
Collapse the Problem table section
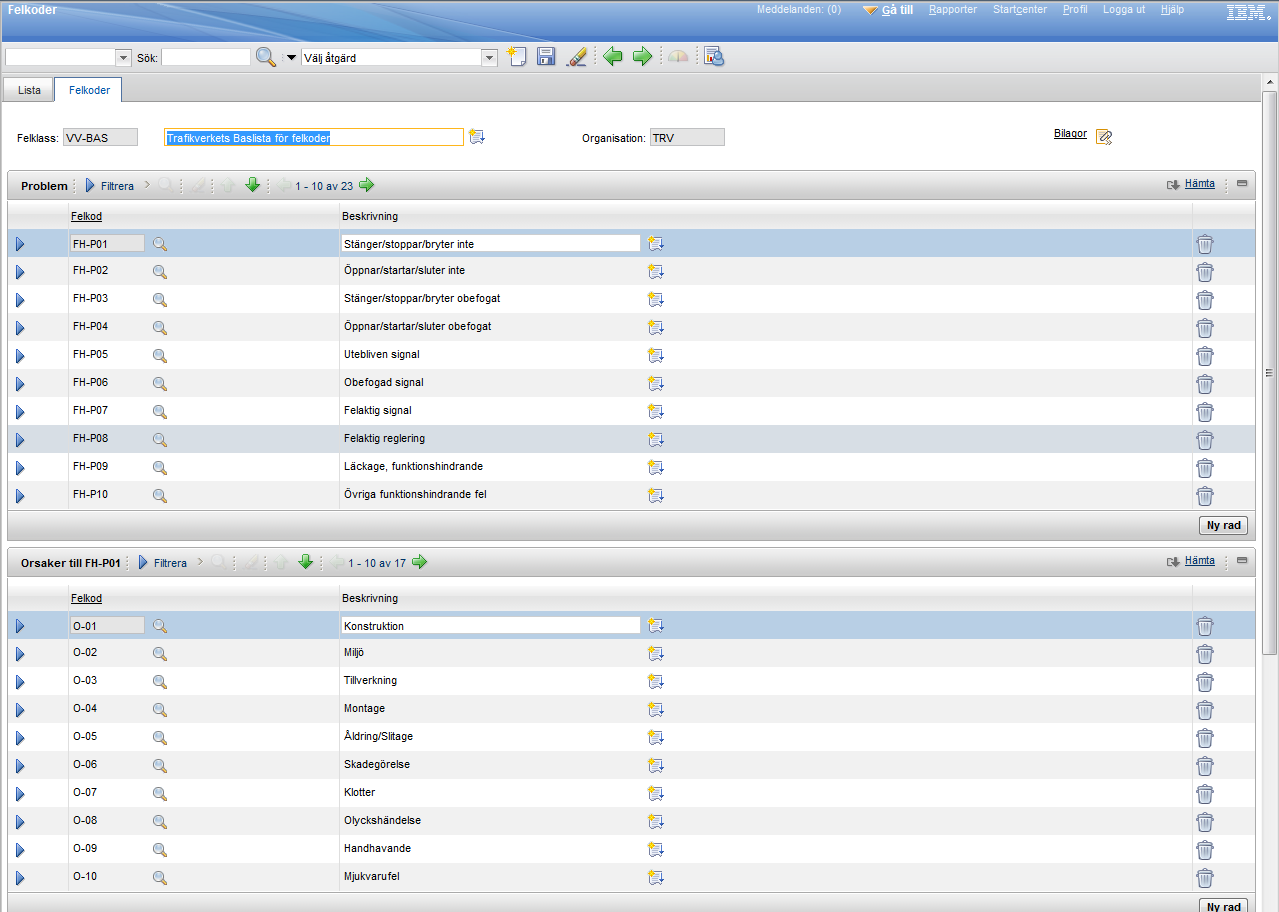[1242, 184]
